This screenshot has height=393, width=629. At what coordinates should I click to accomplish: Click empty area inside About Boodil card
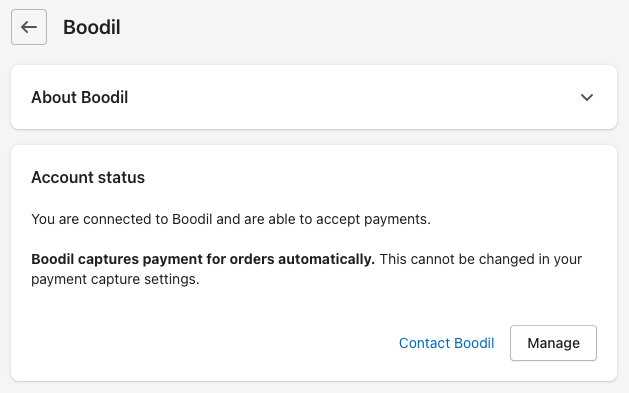(353, 97)
